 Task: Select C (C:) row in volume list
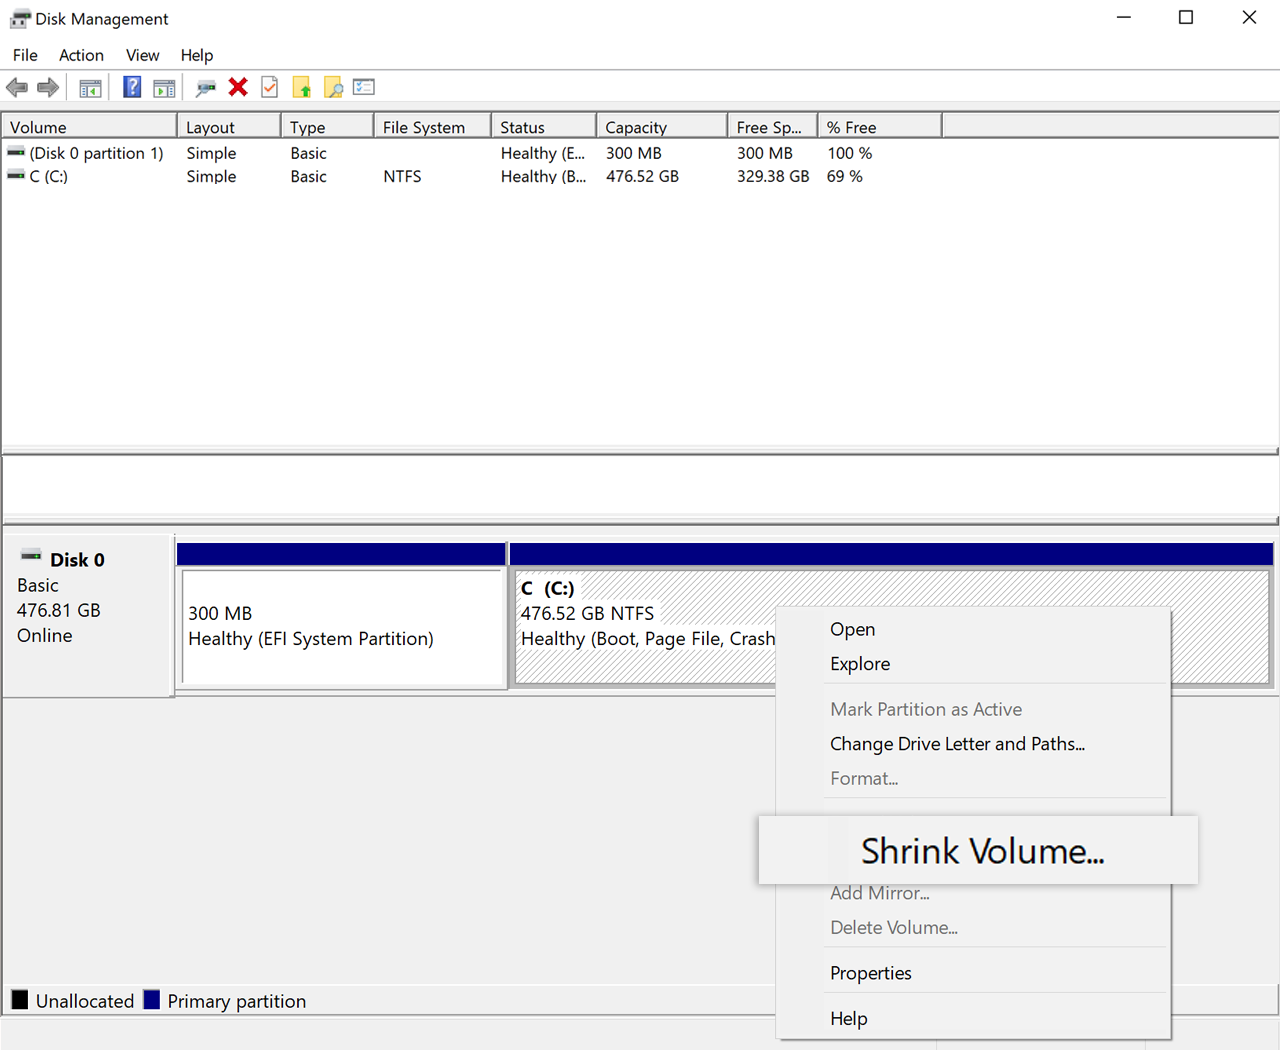[x=48, y=176]
